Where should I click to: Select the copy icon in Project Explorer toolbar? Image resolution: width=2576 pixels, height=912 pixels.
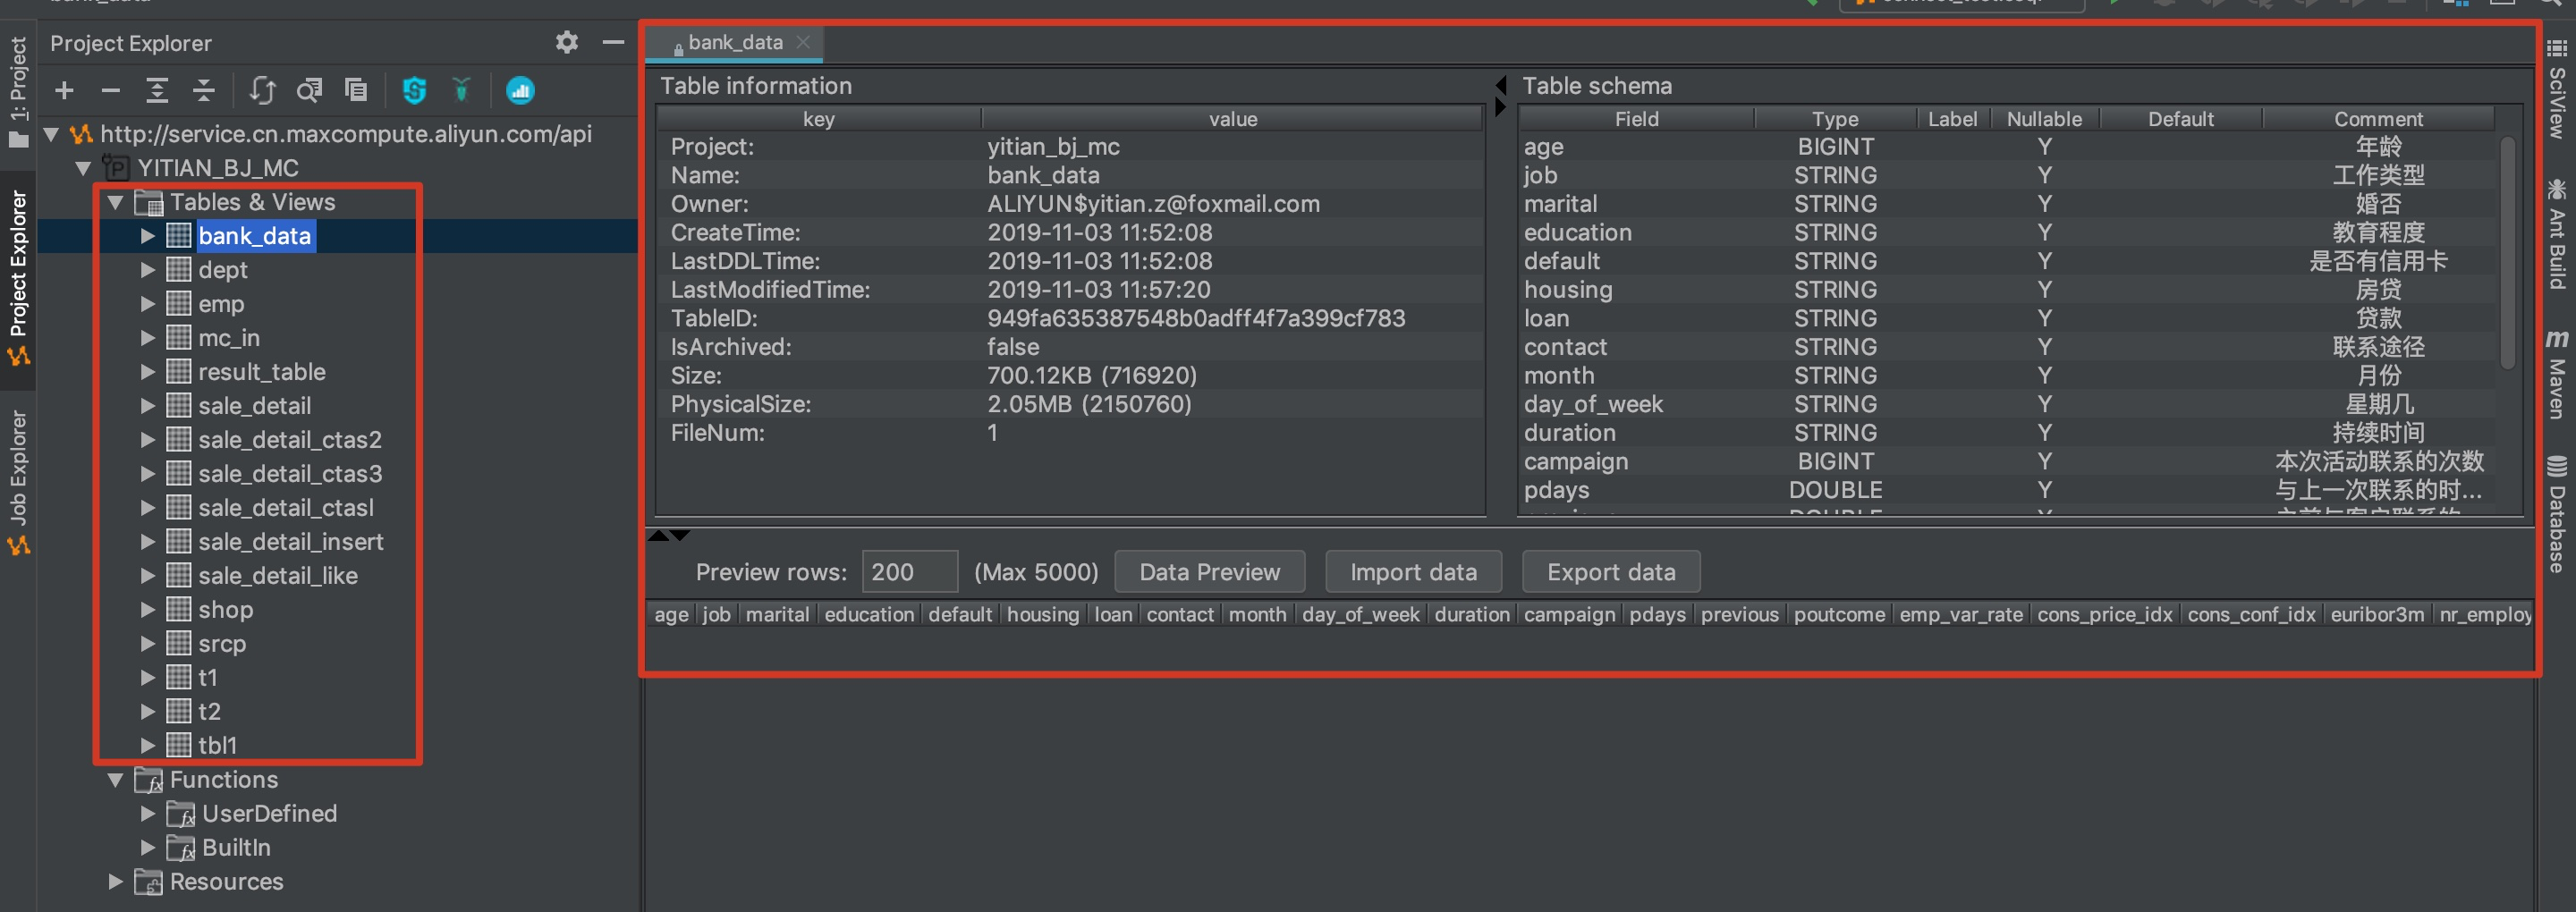356,90
